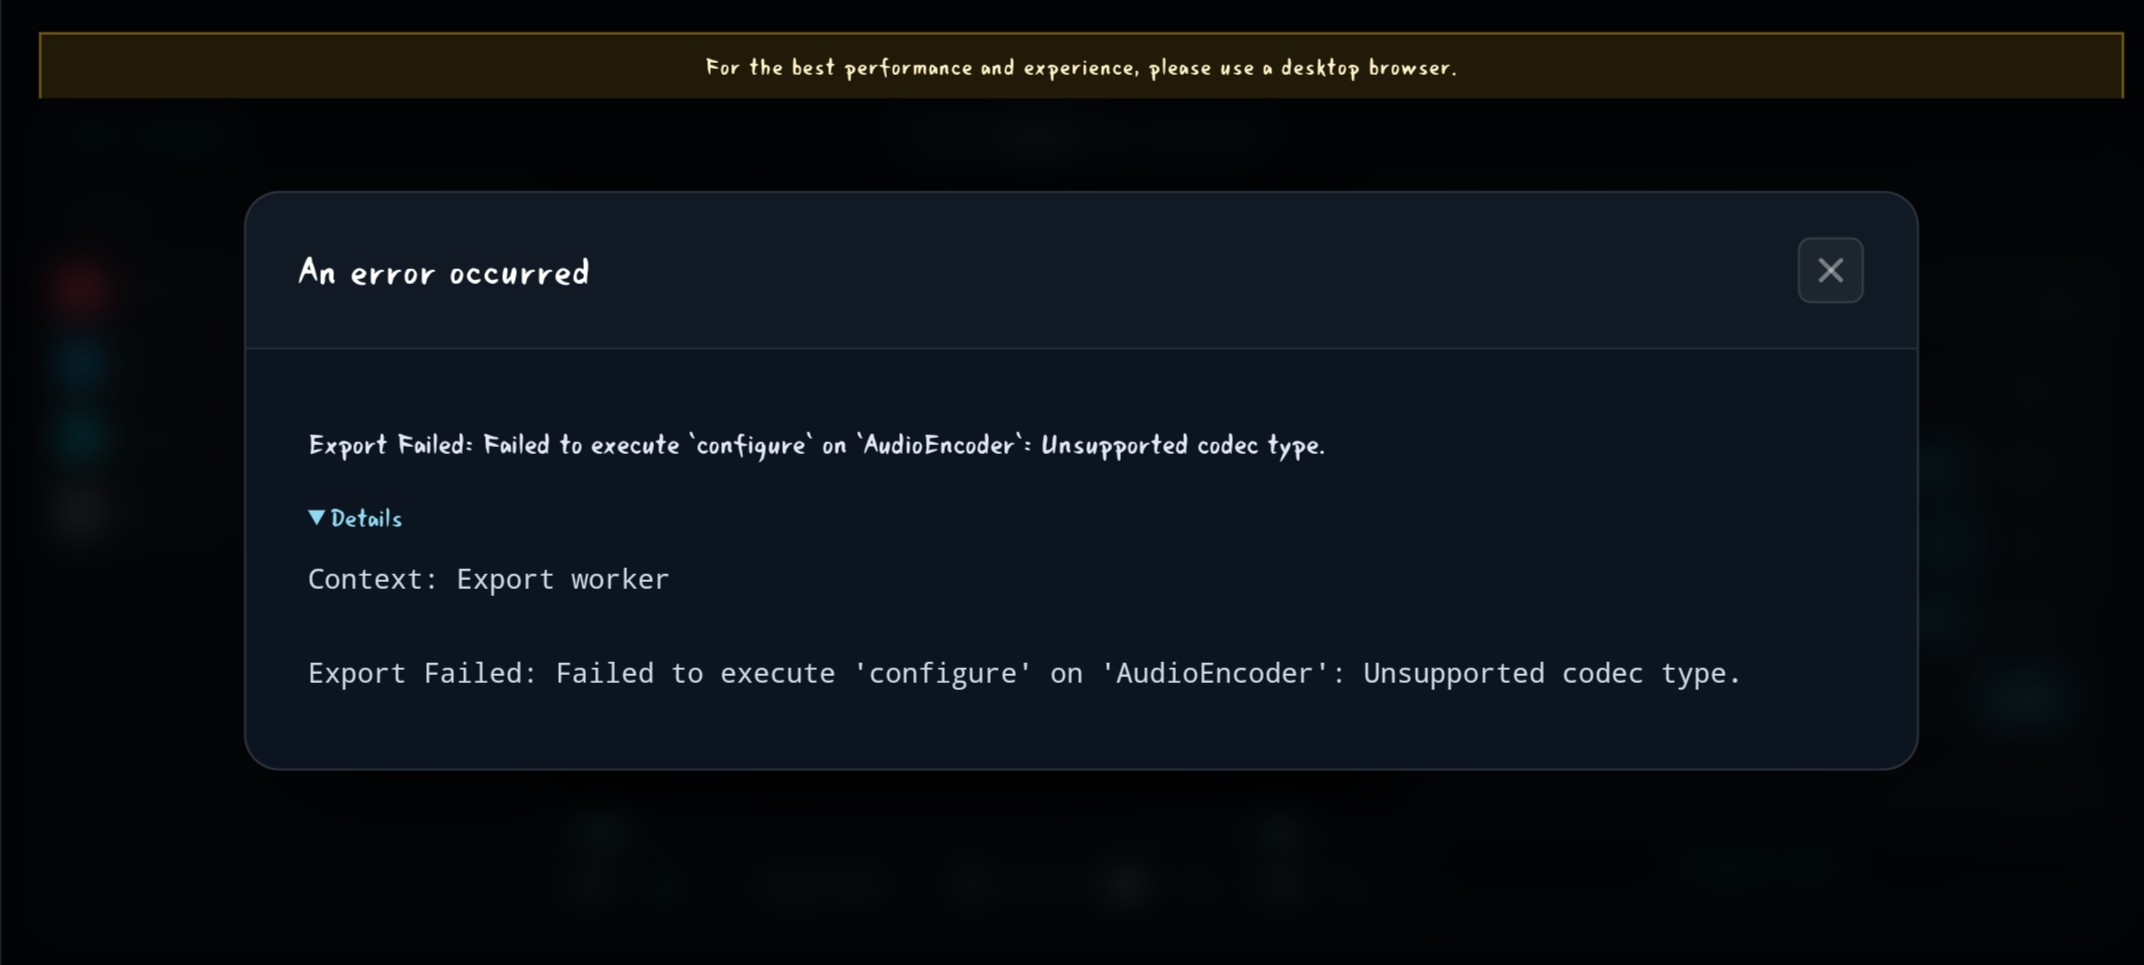Click 'configure' in the monospace details text
The width and height of the screenshot is (2144, 965).
[942, 673]
